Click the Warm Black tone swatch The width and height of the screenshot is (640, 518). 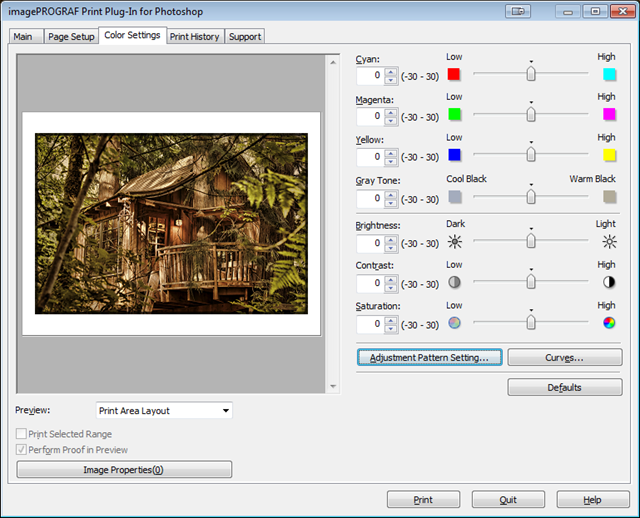[609, 197]
